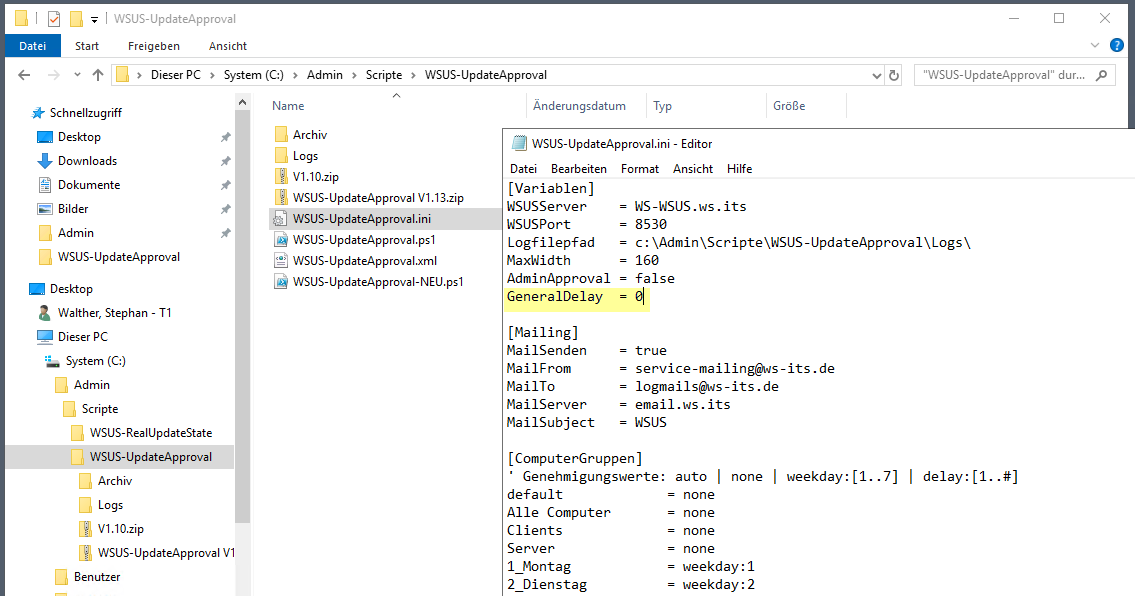
Task: Click the Forward navigation arrow
Action: [x=53, y=75]
